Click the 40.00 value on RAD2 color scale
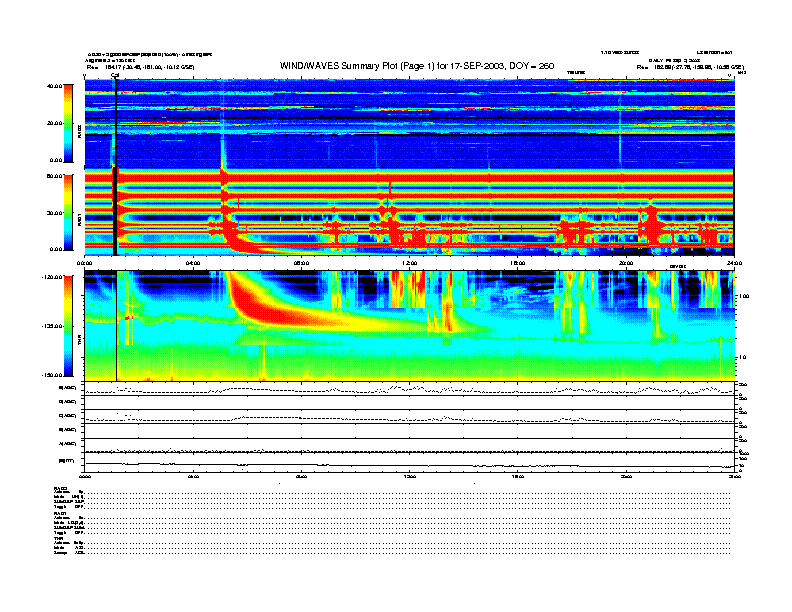Viewport: 792px width, 612px height. coord(54,86)
